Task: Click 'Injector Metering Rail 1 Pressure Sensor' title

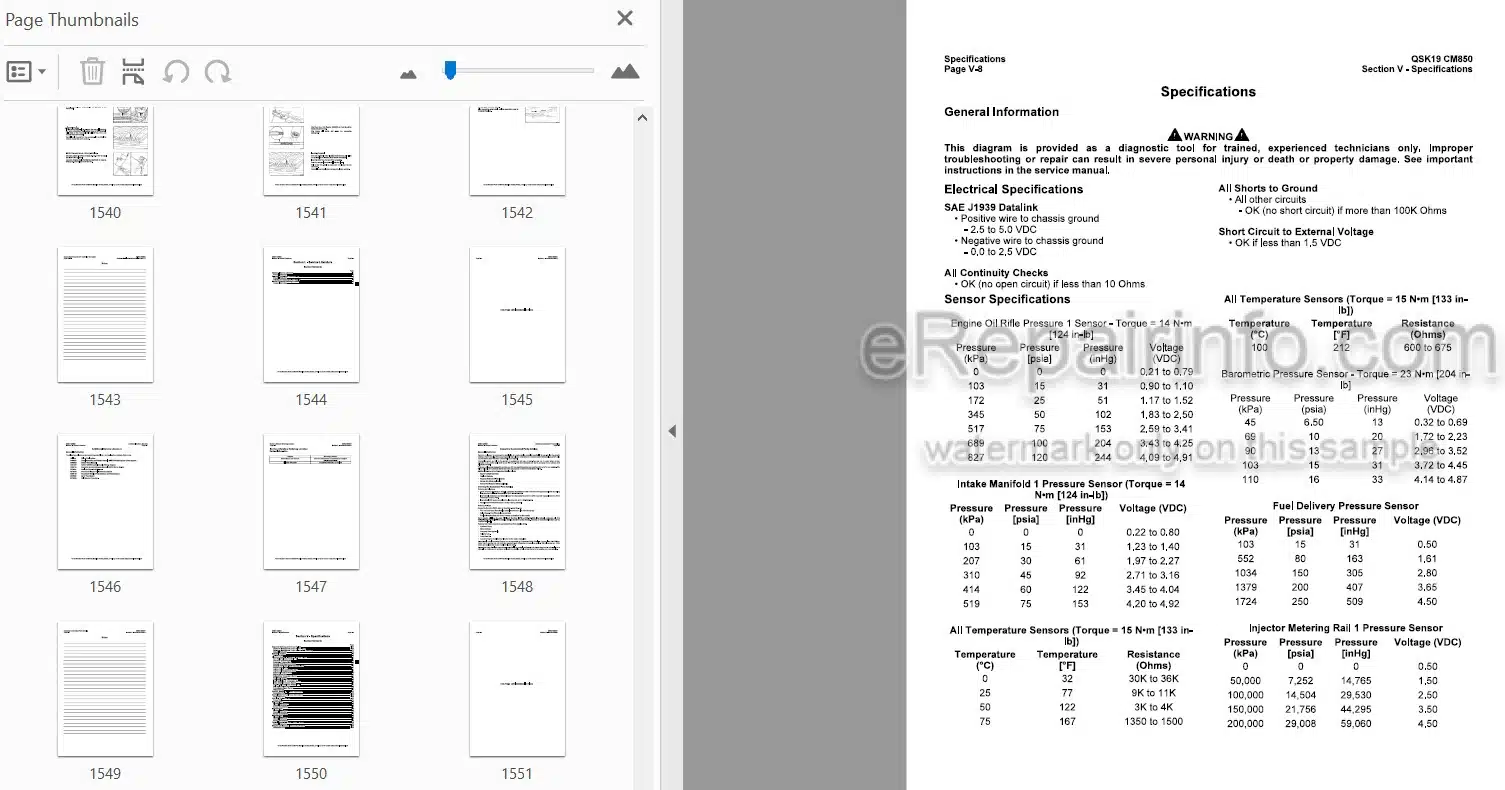Action: [x=1345, y=628]
